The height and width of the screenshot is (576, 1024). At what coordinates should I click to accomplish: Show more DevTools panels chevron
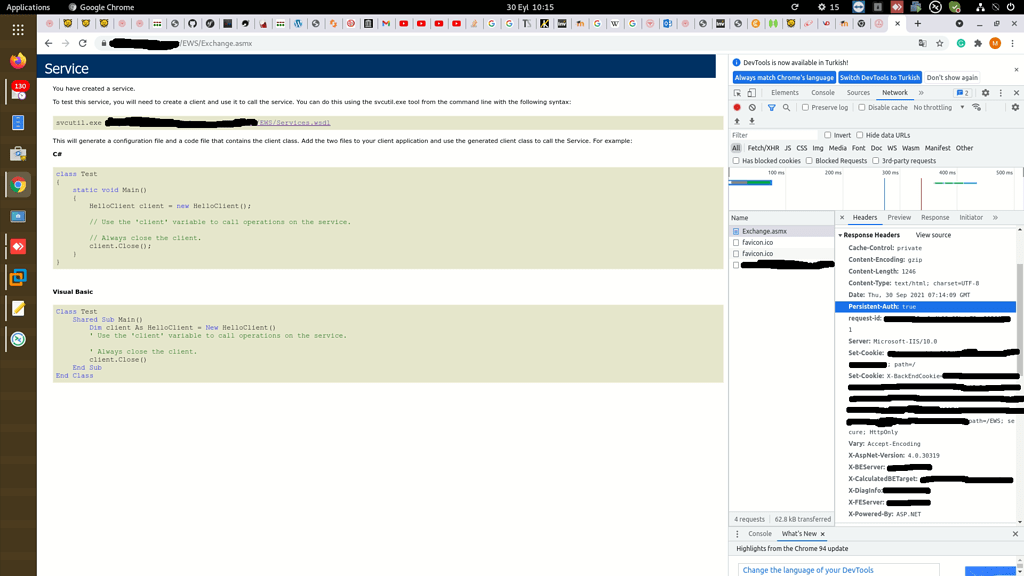[x=921, y=93]
